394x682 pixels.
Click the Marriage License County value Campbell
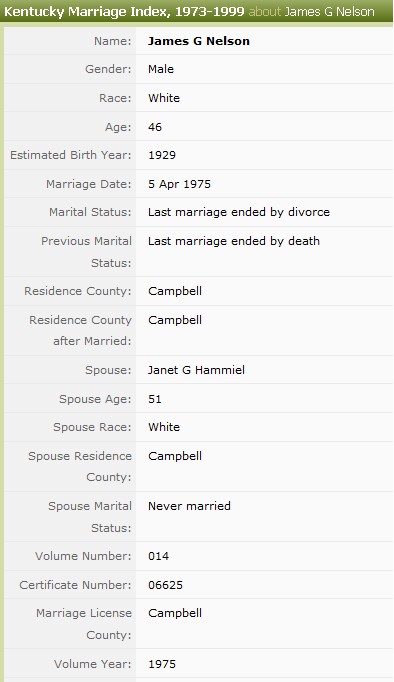(x=175, y=613)
